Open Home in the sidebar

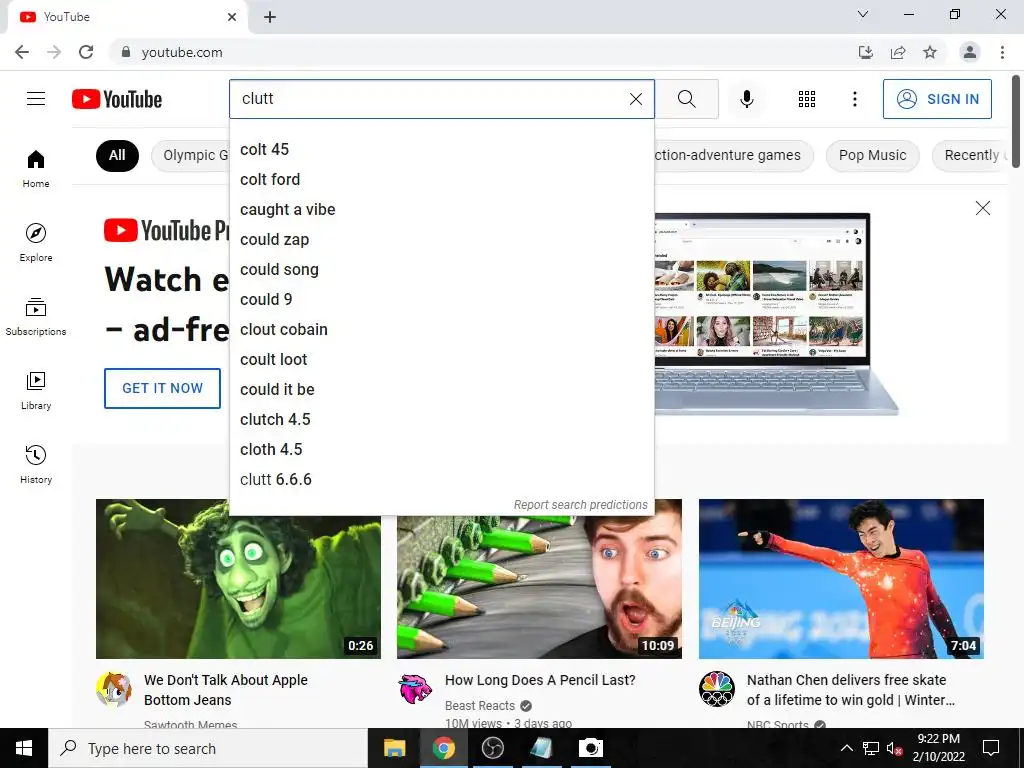coord(36,168)
